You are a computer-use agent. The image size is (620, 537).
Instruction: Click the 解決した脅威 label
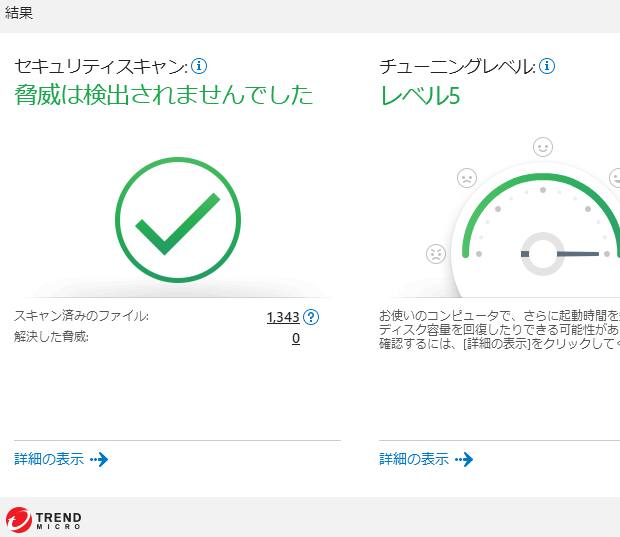coord(51,338)
